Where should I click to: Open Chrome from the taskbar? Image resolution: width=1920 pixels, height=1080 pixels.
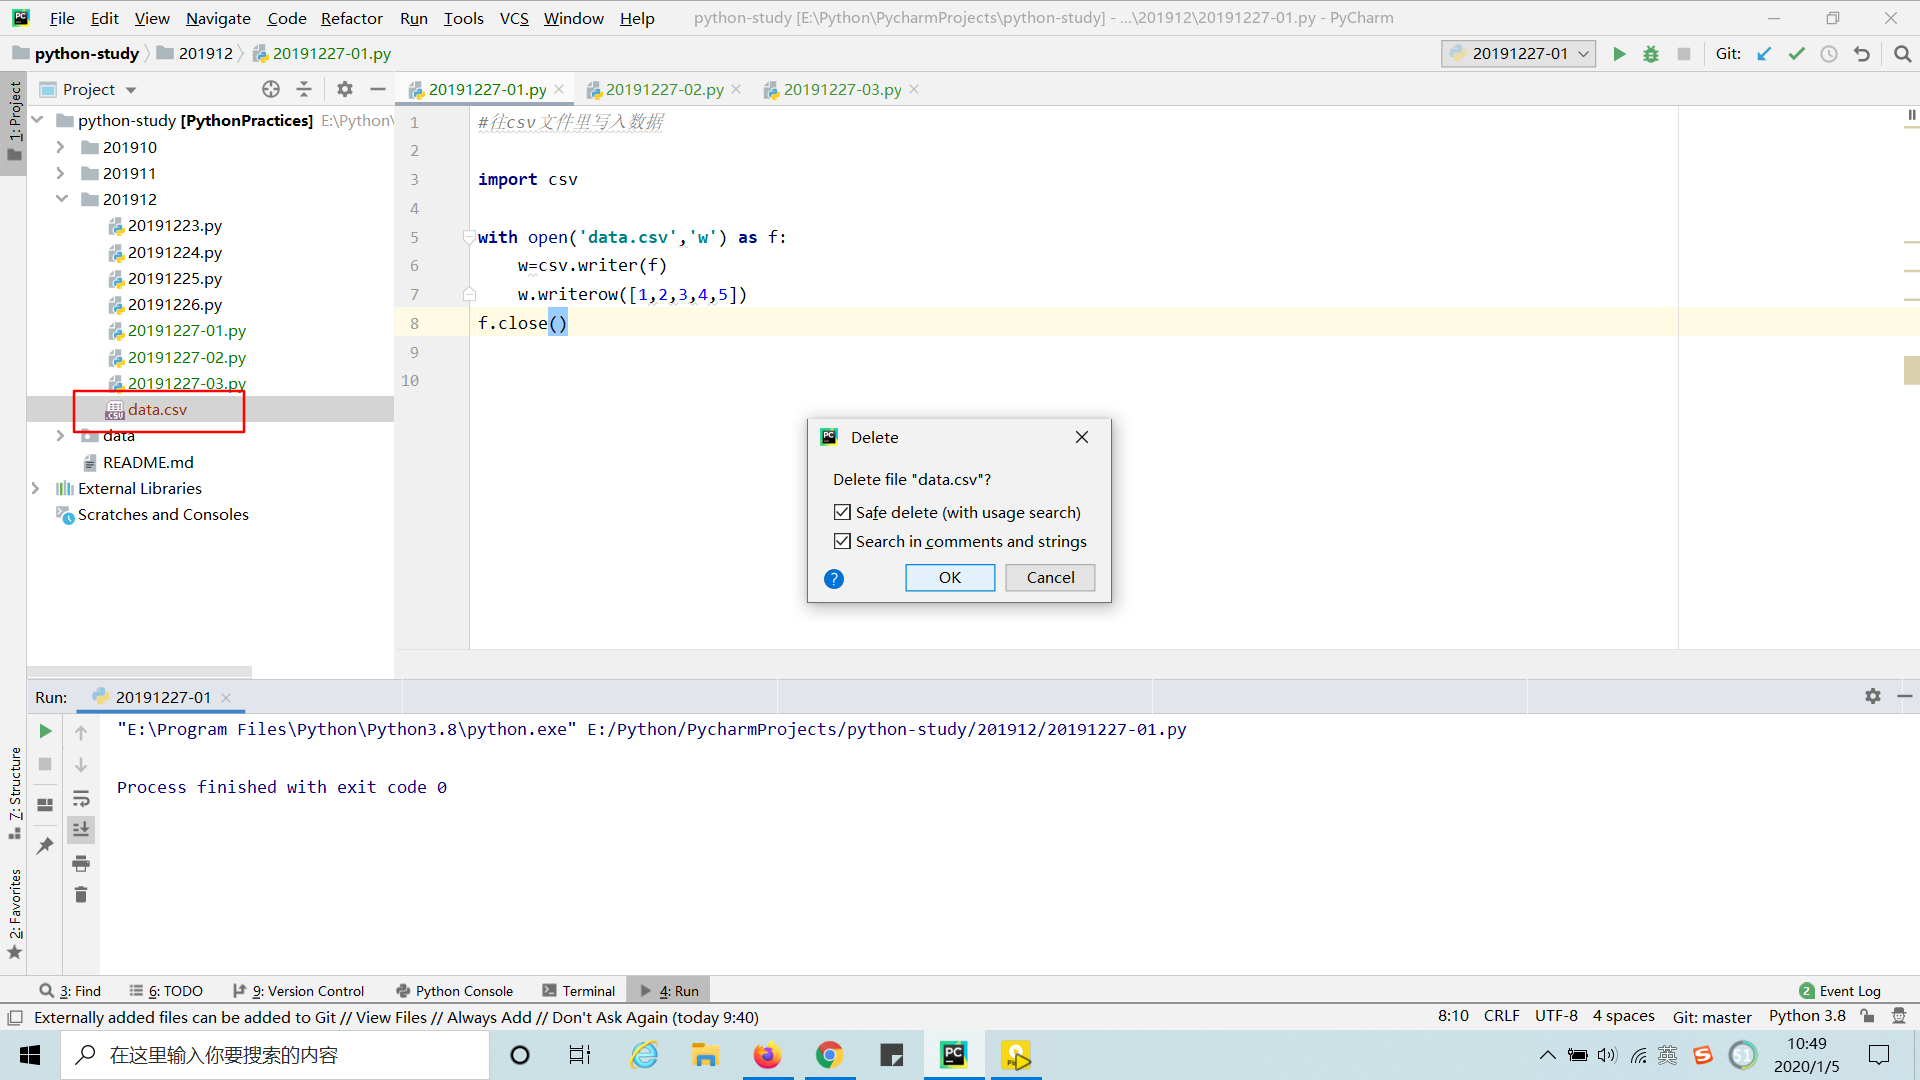coord(829,1055)
